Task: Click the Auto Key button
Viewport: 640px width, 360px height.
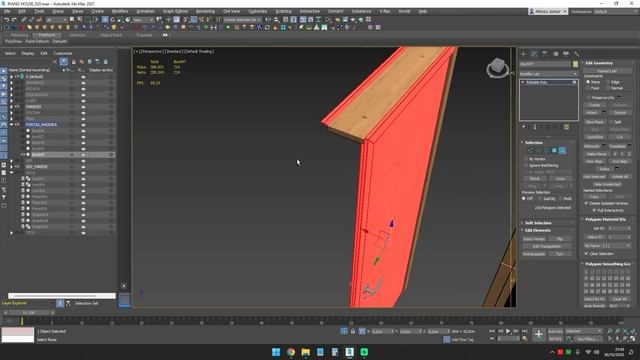Action: pos(555,331)
